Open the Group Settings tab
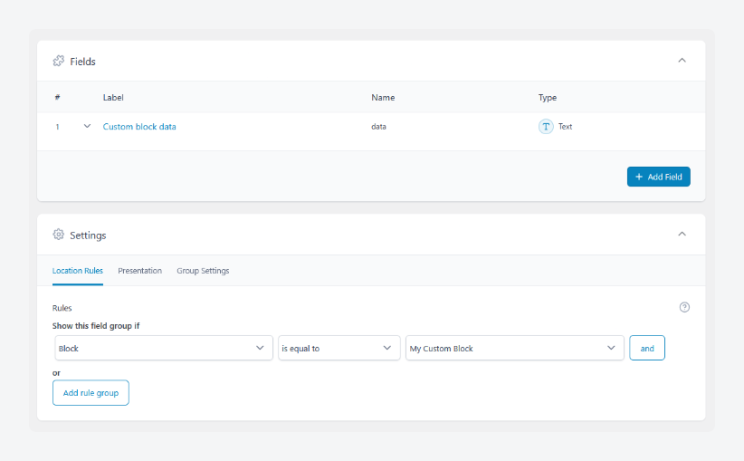 [x=203, y=271]
